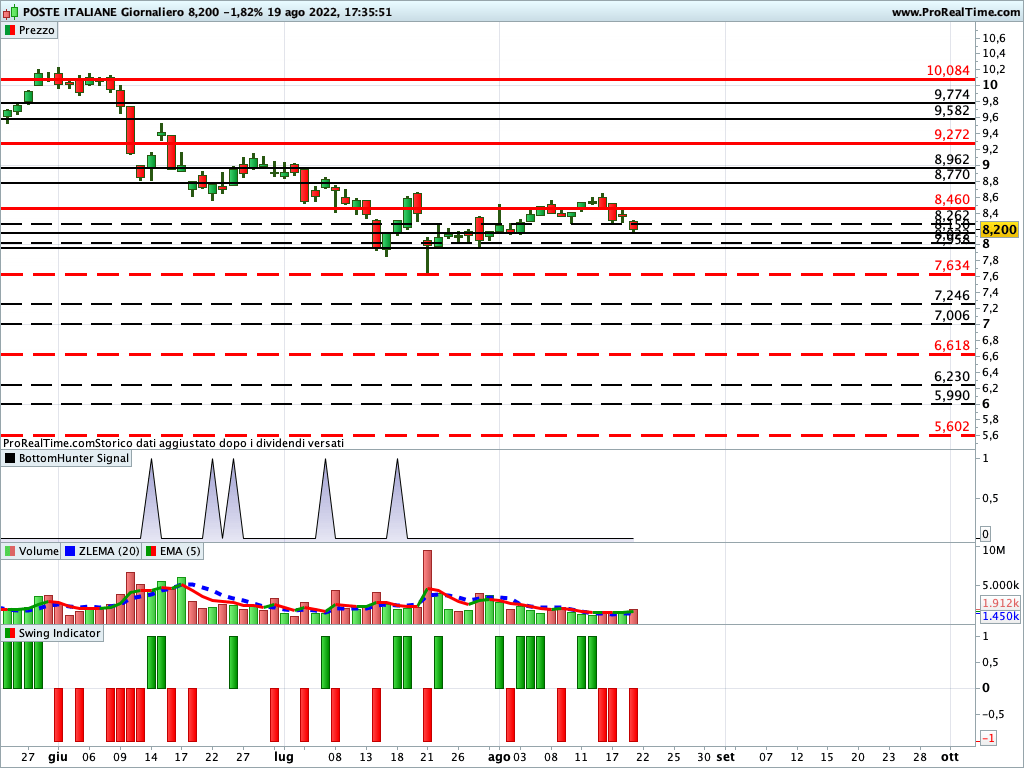Click the EMA (5) legend color icon
Image resolution: width=1024 pixels, height=768 pixels.
click(x=151, y=551)
